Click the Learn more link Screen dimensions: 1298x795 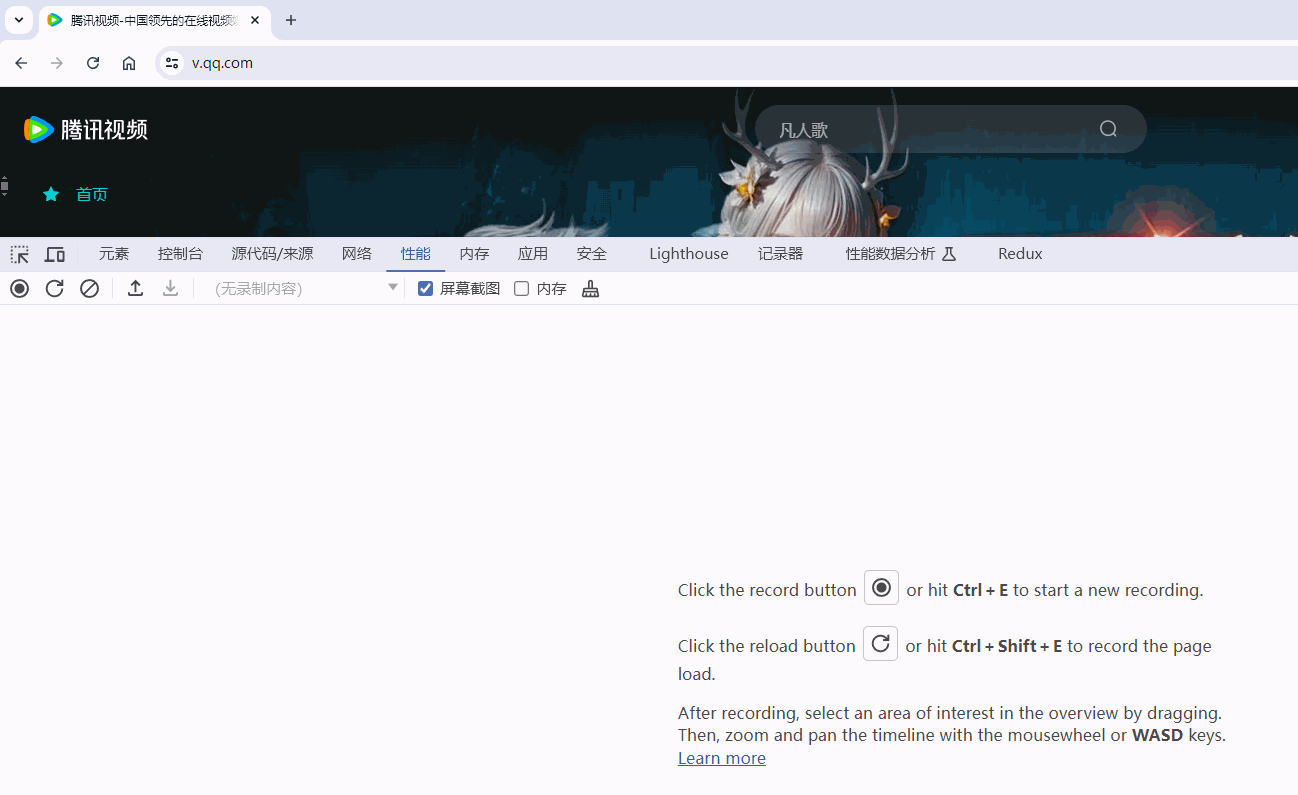pyautogui.click(x=722, y=758)
